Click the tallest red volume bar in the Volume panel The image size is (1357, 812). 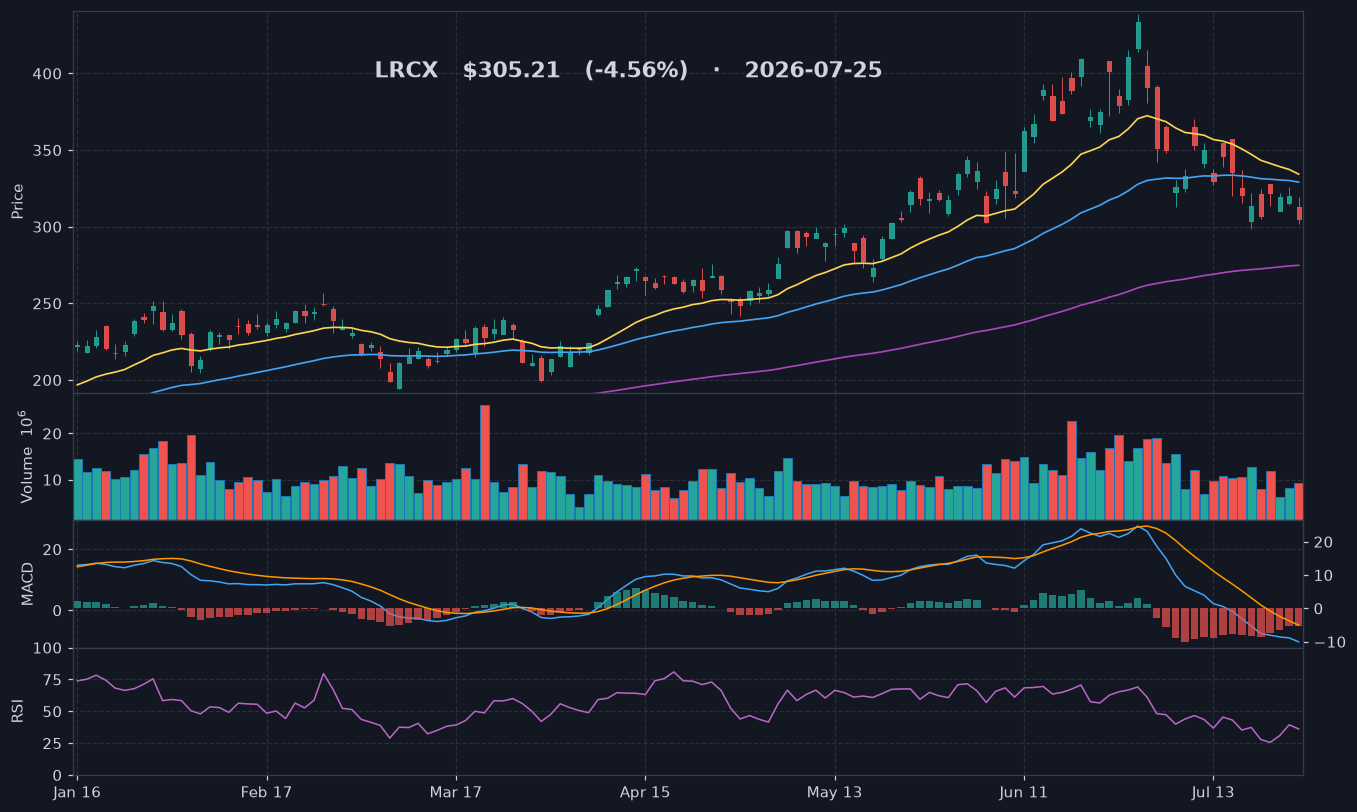click(x=485, y=462)
